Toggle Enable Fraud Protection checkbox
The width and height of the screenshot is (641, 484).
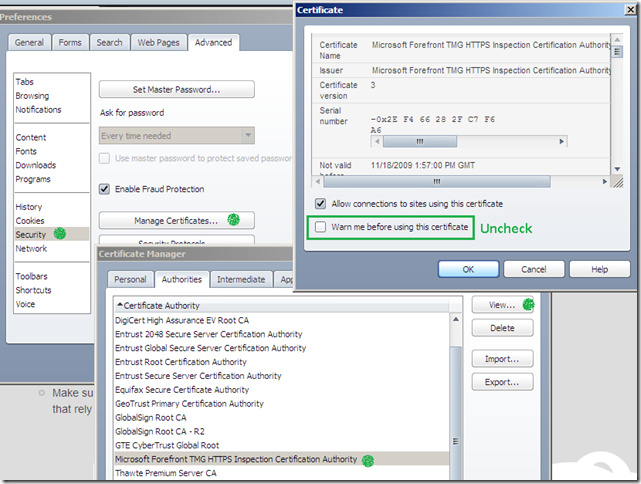(x=105, y=189)
